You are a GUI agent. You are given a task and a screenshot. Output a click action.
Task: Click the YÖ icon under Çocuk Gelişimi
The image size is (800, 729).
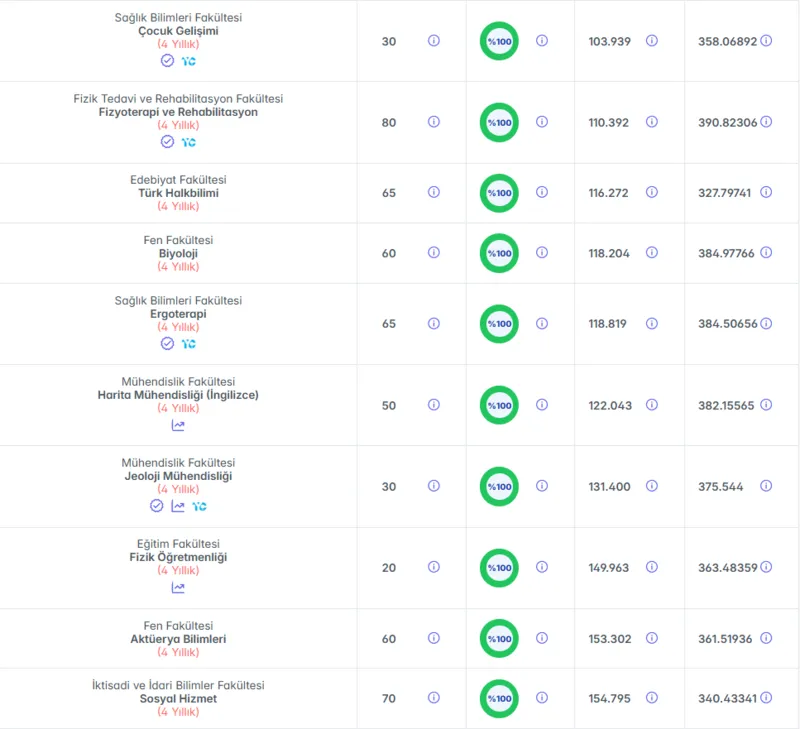188,61
